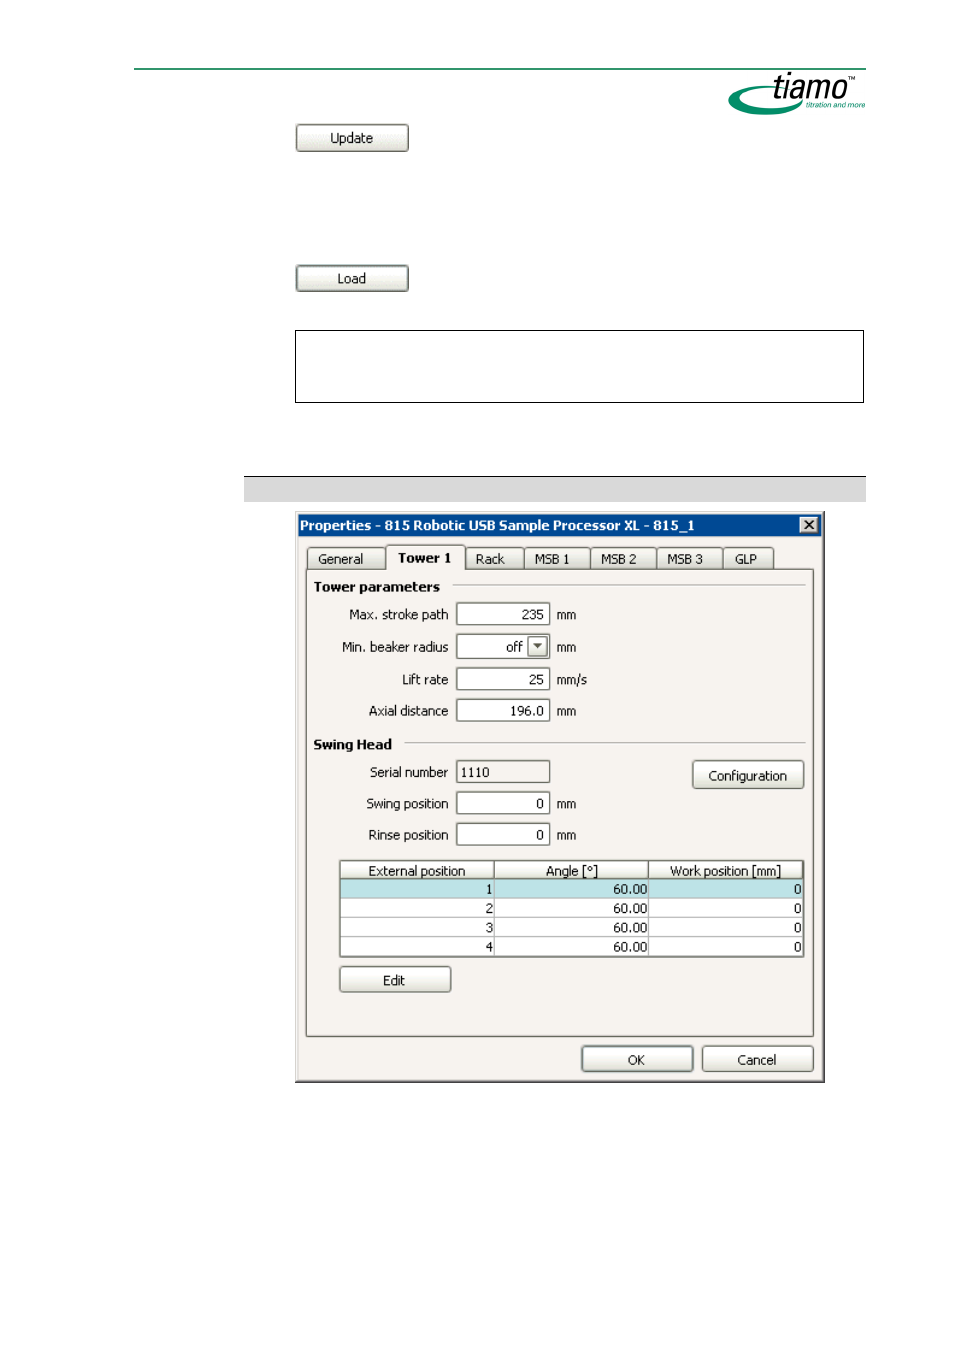The width and height of the screenshot is (954, 1350).
Task: Open the MSB 2 tab
Action: (x=623, y=559)
